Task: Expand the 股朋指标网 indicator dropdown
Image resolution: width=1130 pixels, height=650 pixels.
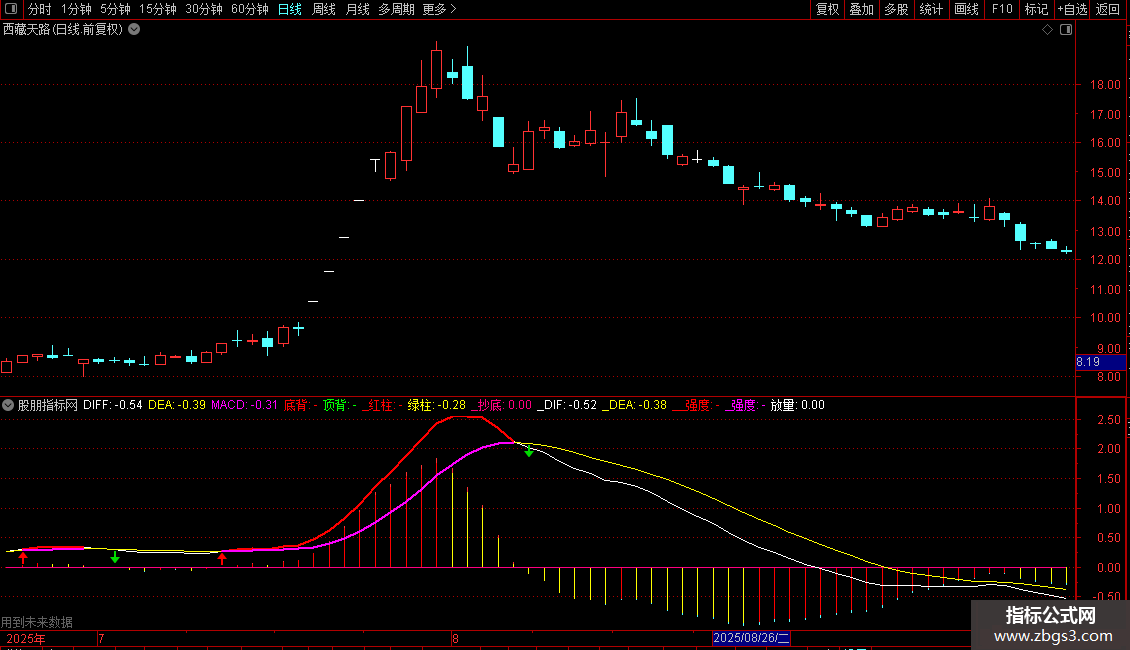Action: pos(8,405)
